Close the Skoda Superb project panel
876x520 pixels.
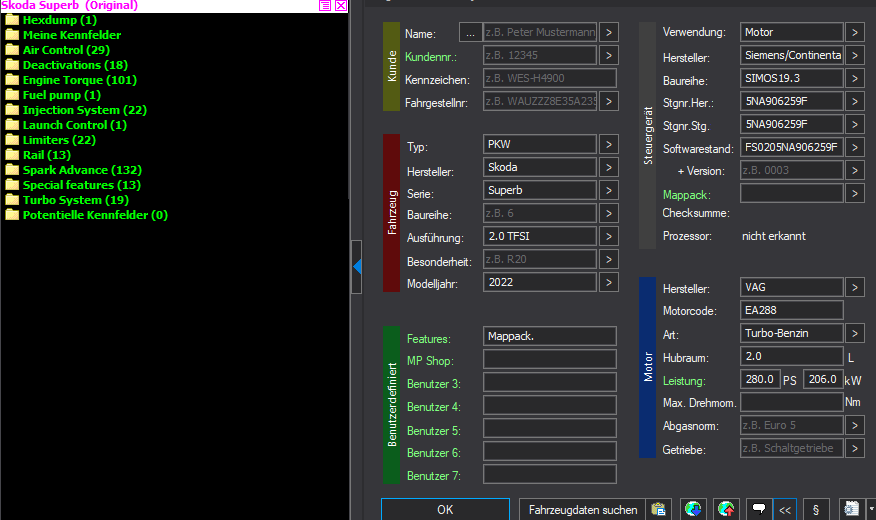pos(341,6)
